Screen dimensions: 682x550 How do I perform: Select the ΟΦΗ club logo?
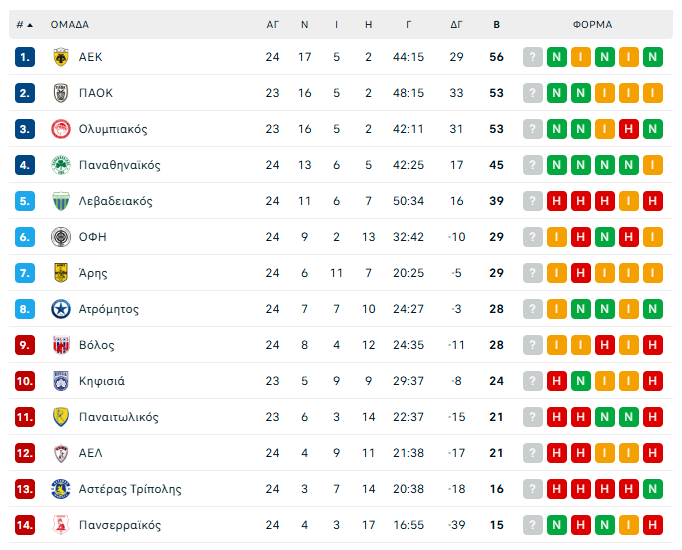pos(60,237)
